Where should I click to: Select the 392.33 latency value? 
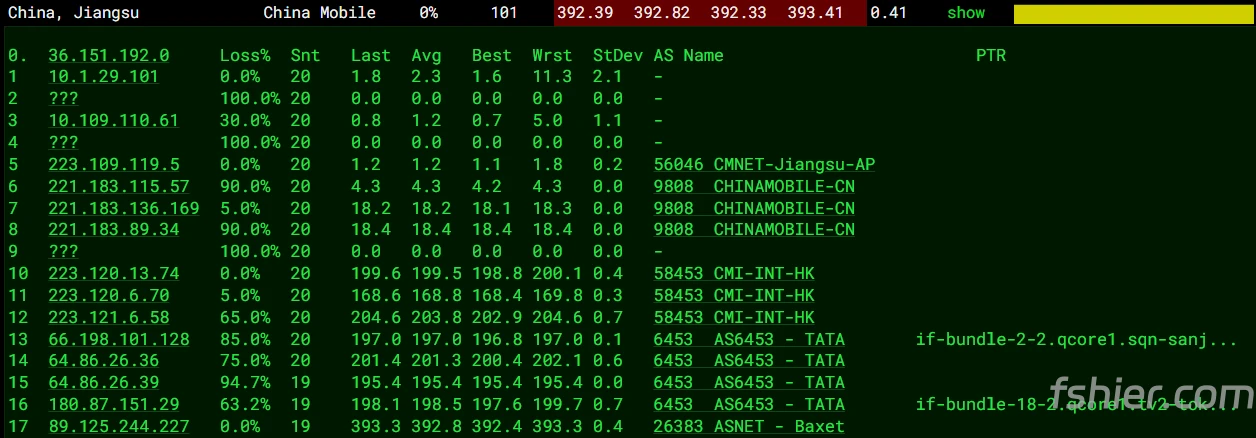740,13
